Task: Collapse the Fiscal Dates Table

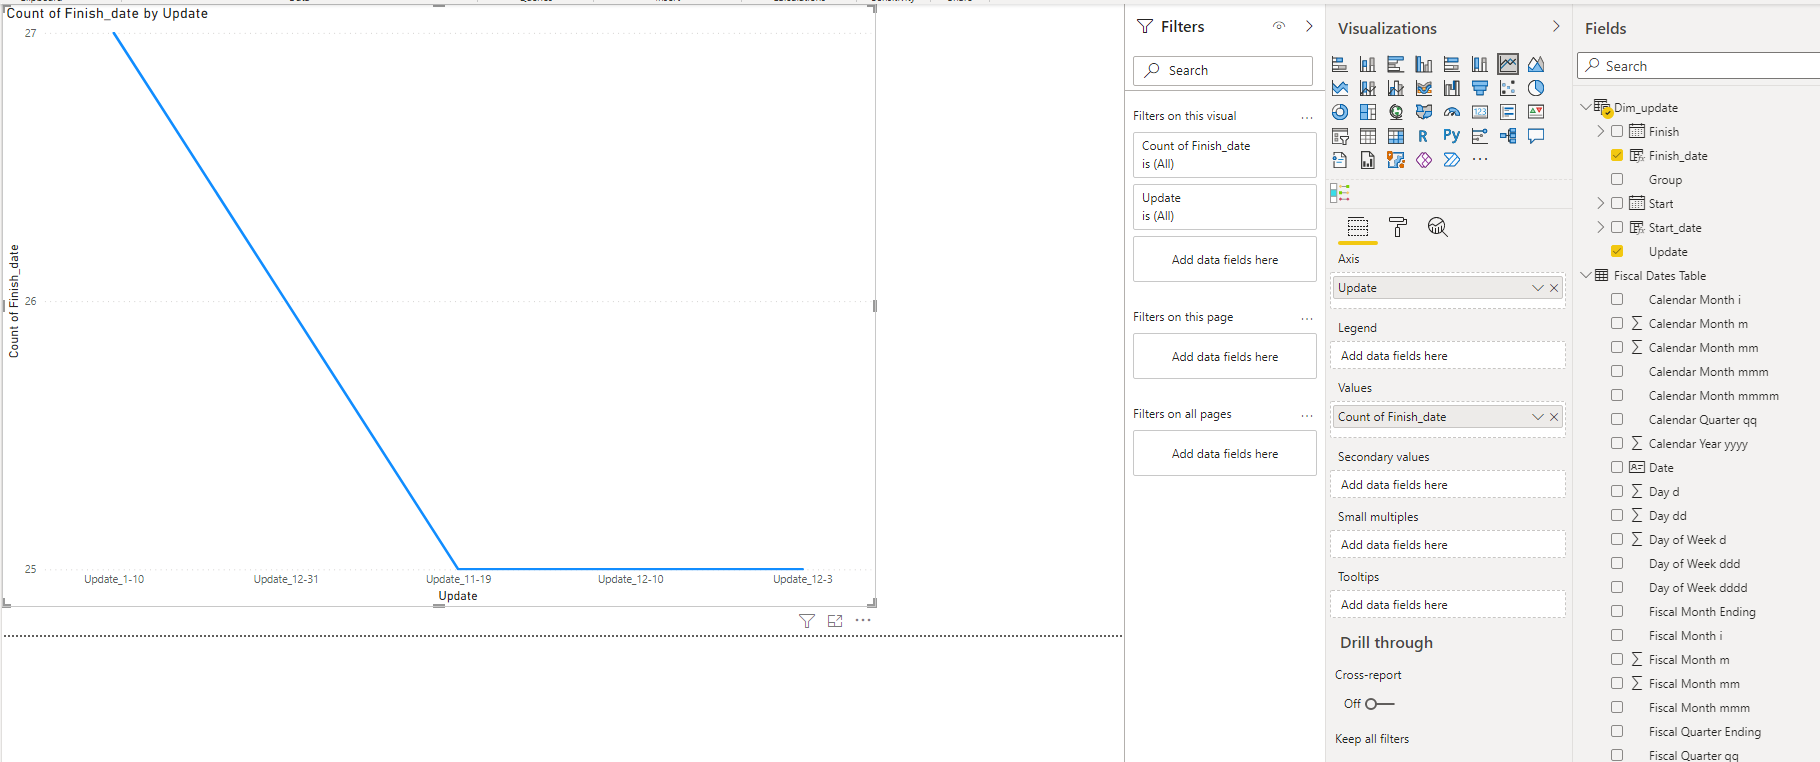Action: click(1585, 275)
